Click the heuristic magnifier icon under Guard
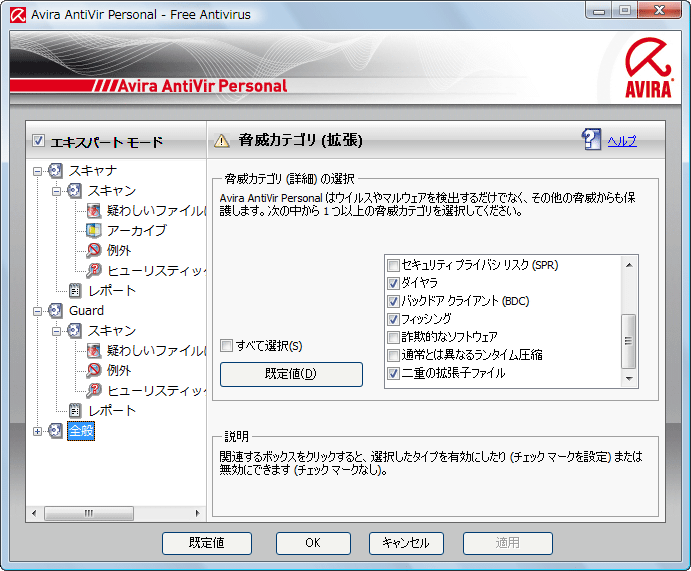Viewport: 691px width, 571px height. [x=93, y=390]
